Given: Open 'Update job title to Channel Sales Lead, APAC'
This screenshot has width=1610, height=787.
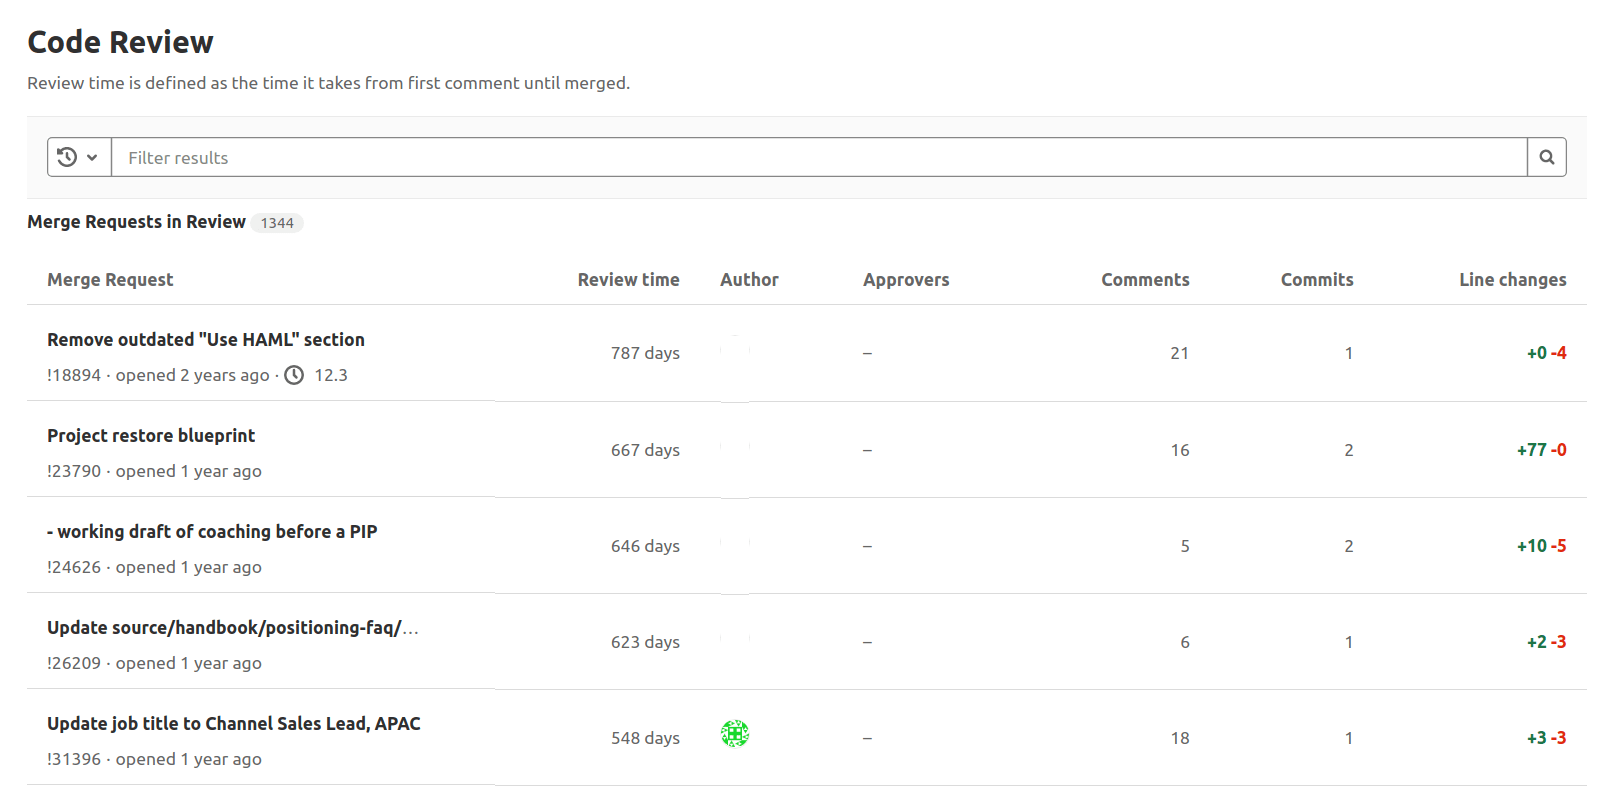Looking at the screenshot, I should 233,724.
